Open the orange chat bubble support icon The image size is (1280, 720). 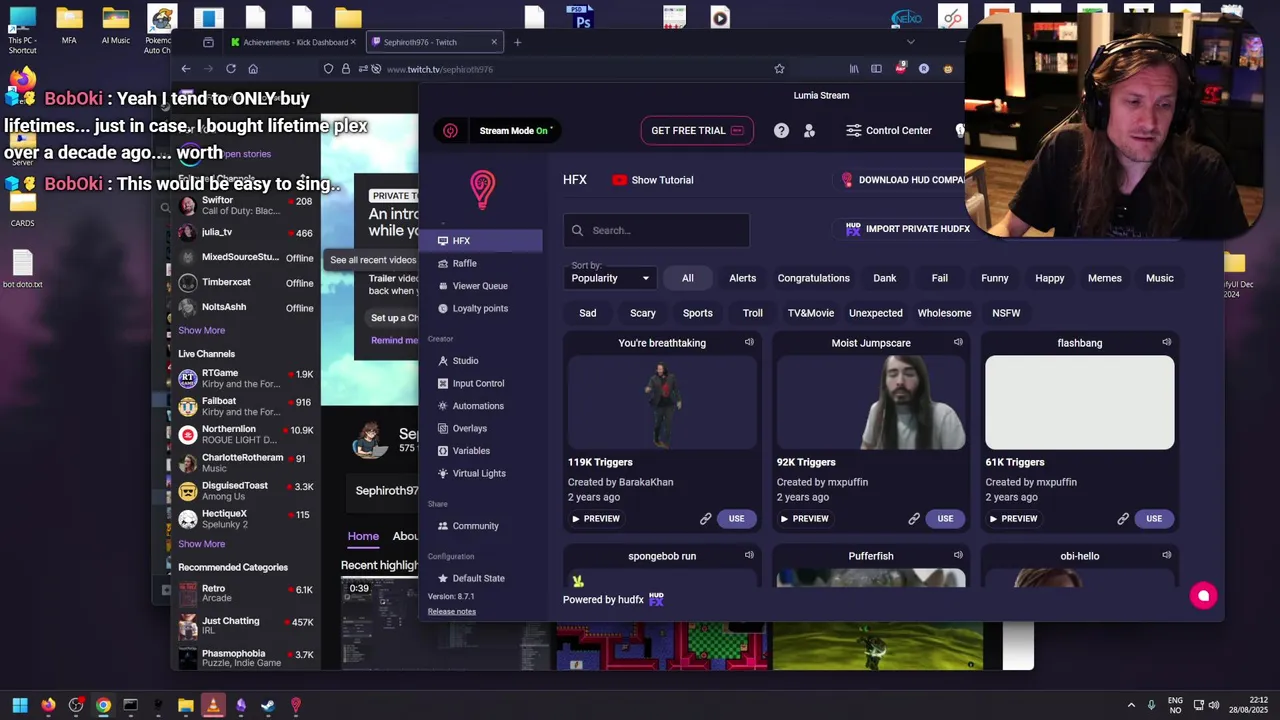1204,596
